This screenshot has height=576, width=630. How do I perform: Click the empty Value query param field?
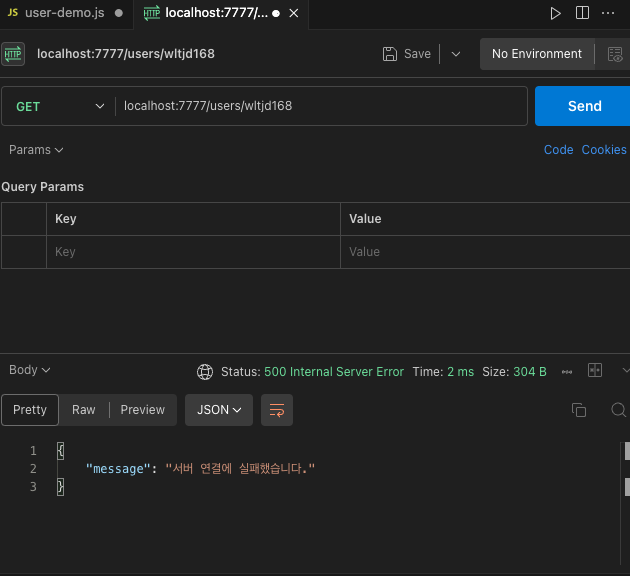485,252
